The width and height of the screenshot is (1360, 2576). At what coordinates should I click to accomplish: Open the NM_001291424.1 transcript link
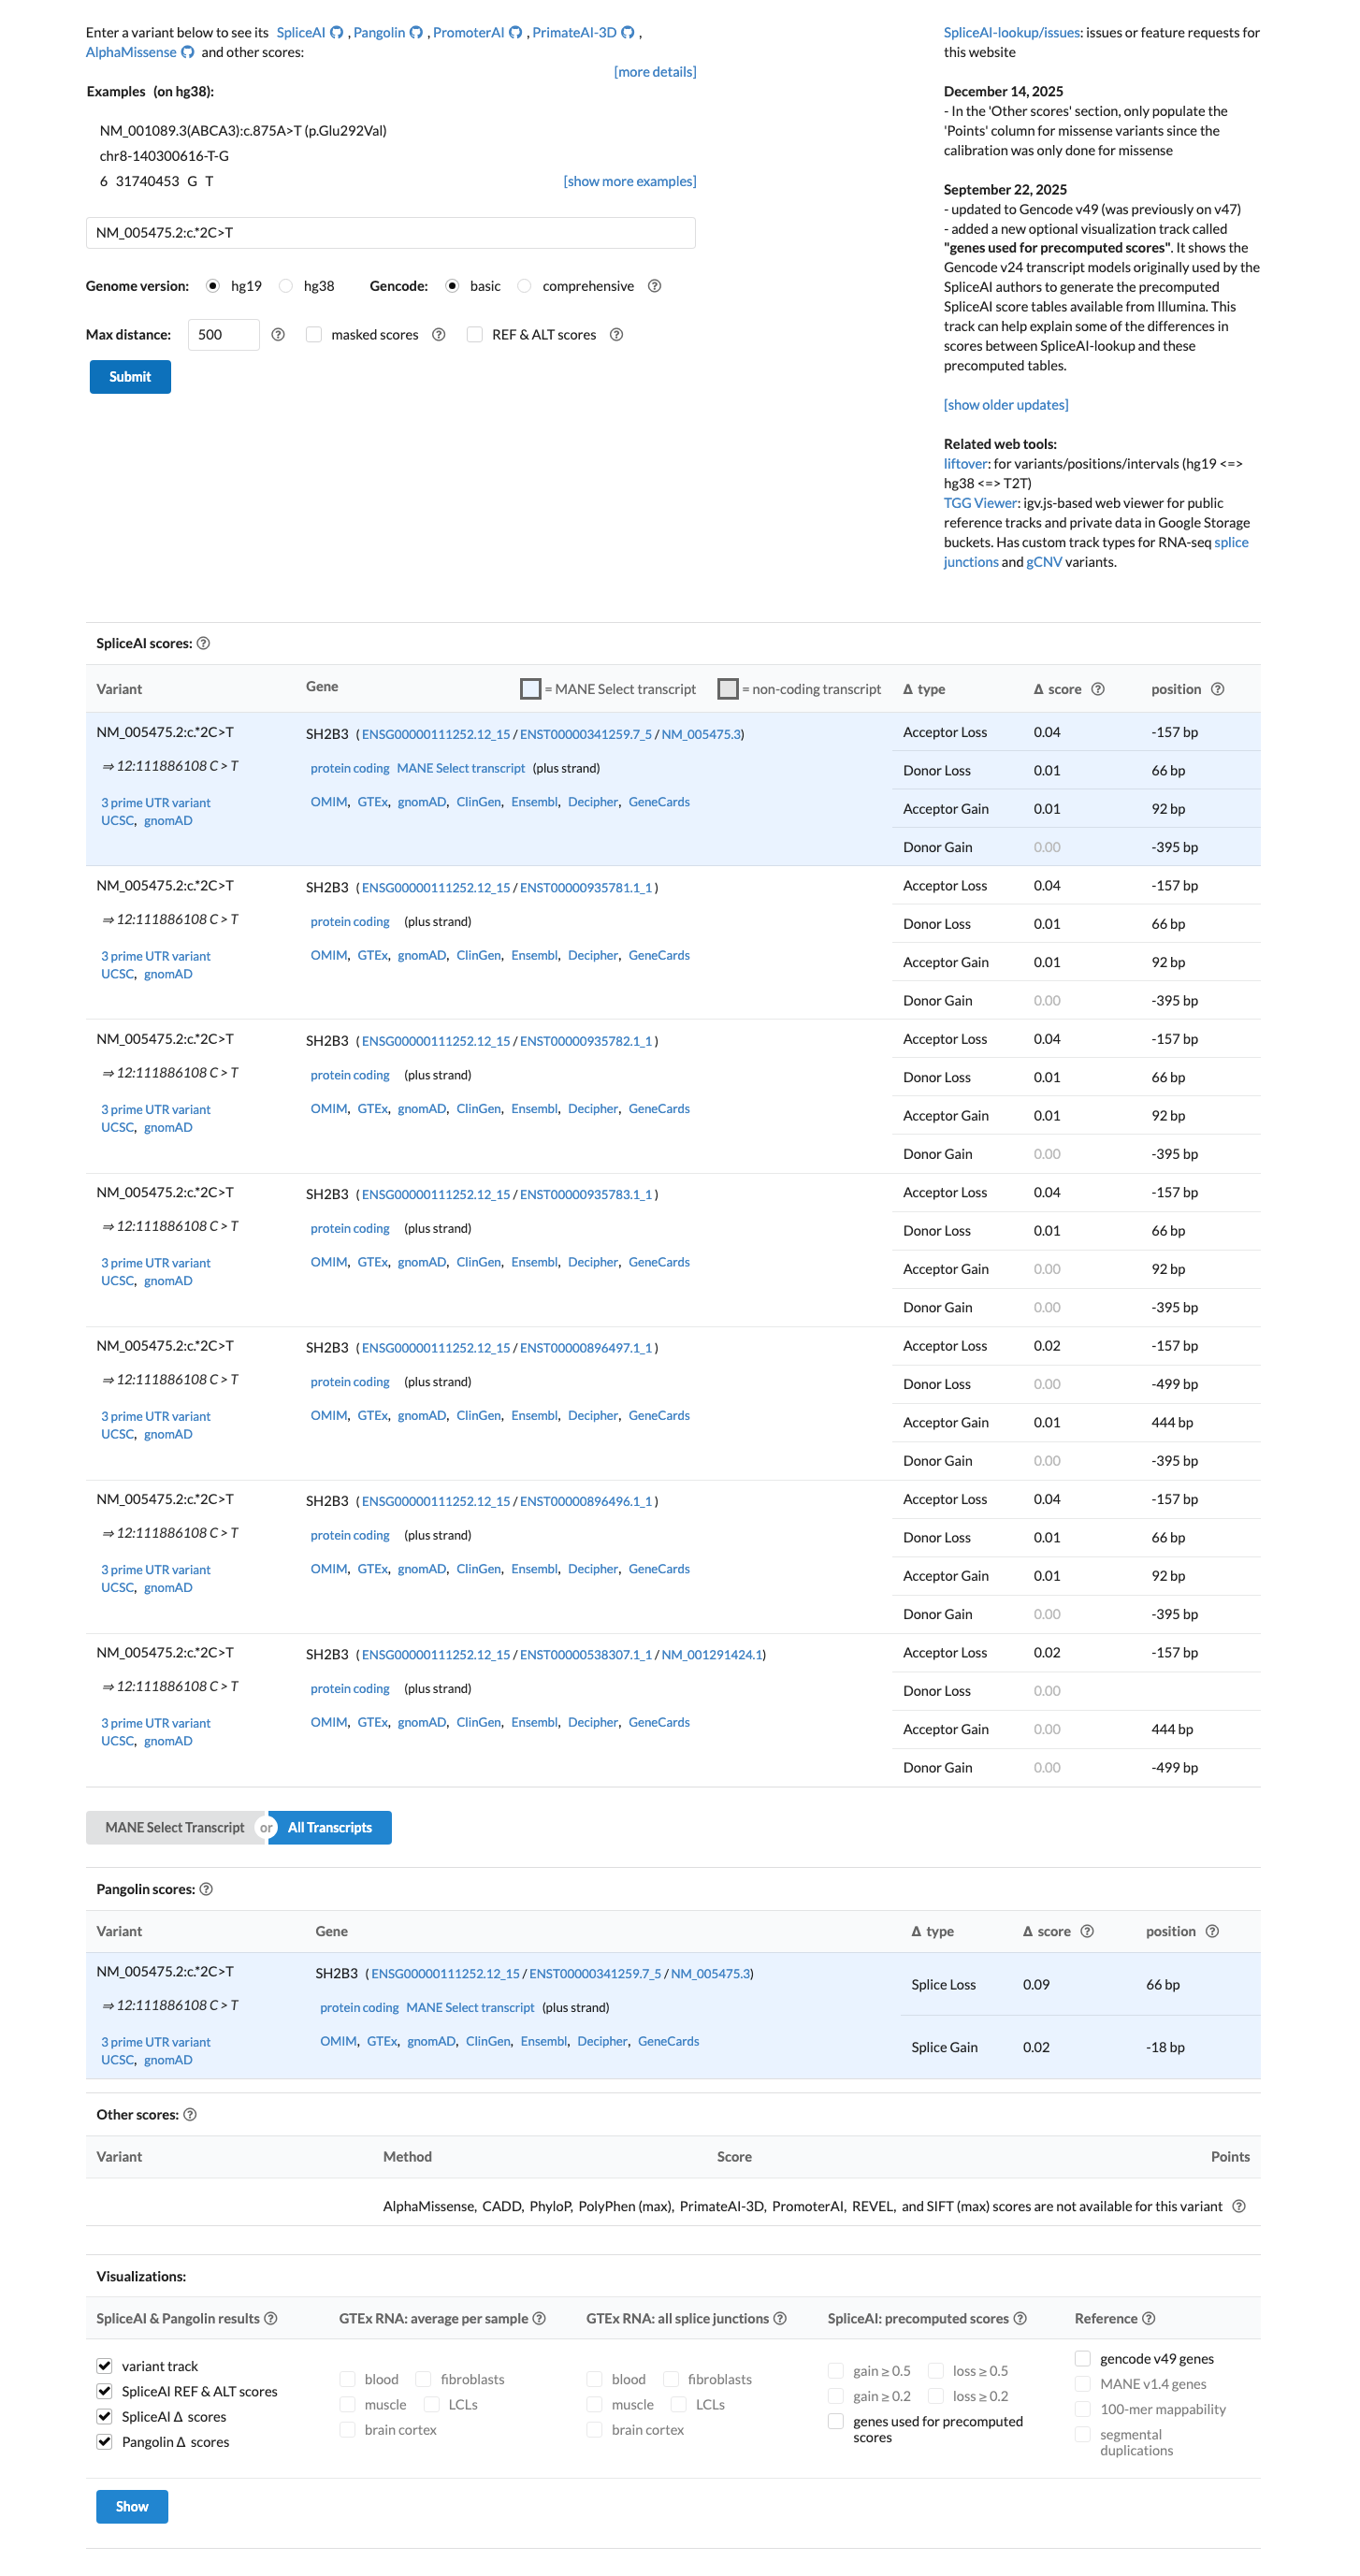(x=711, y=1655)
